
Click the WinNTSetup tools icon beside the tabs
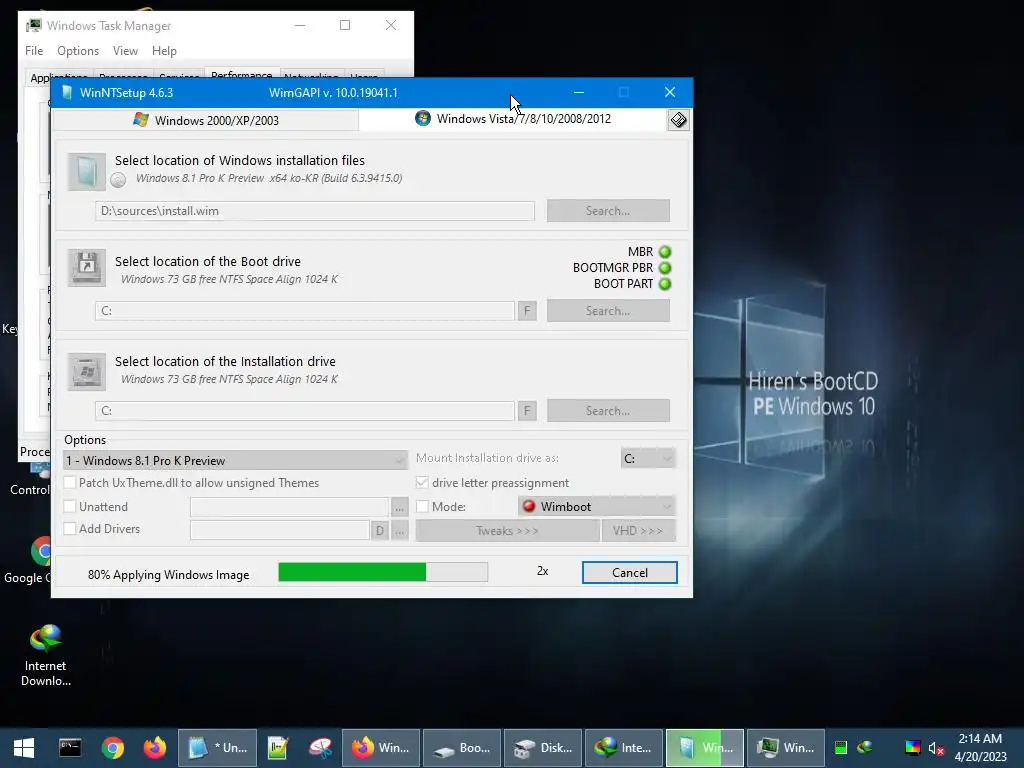(x=679, y=120)
